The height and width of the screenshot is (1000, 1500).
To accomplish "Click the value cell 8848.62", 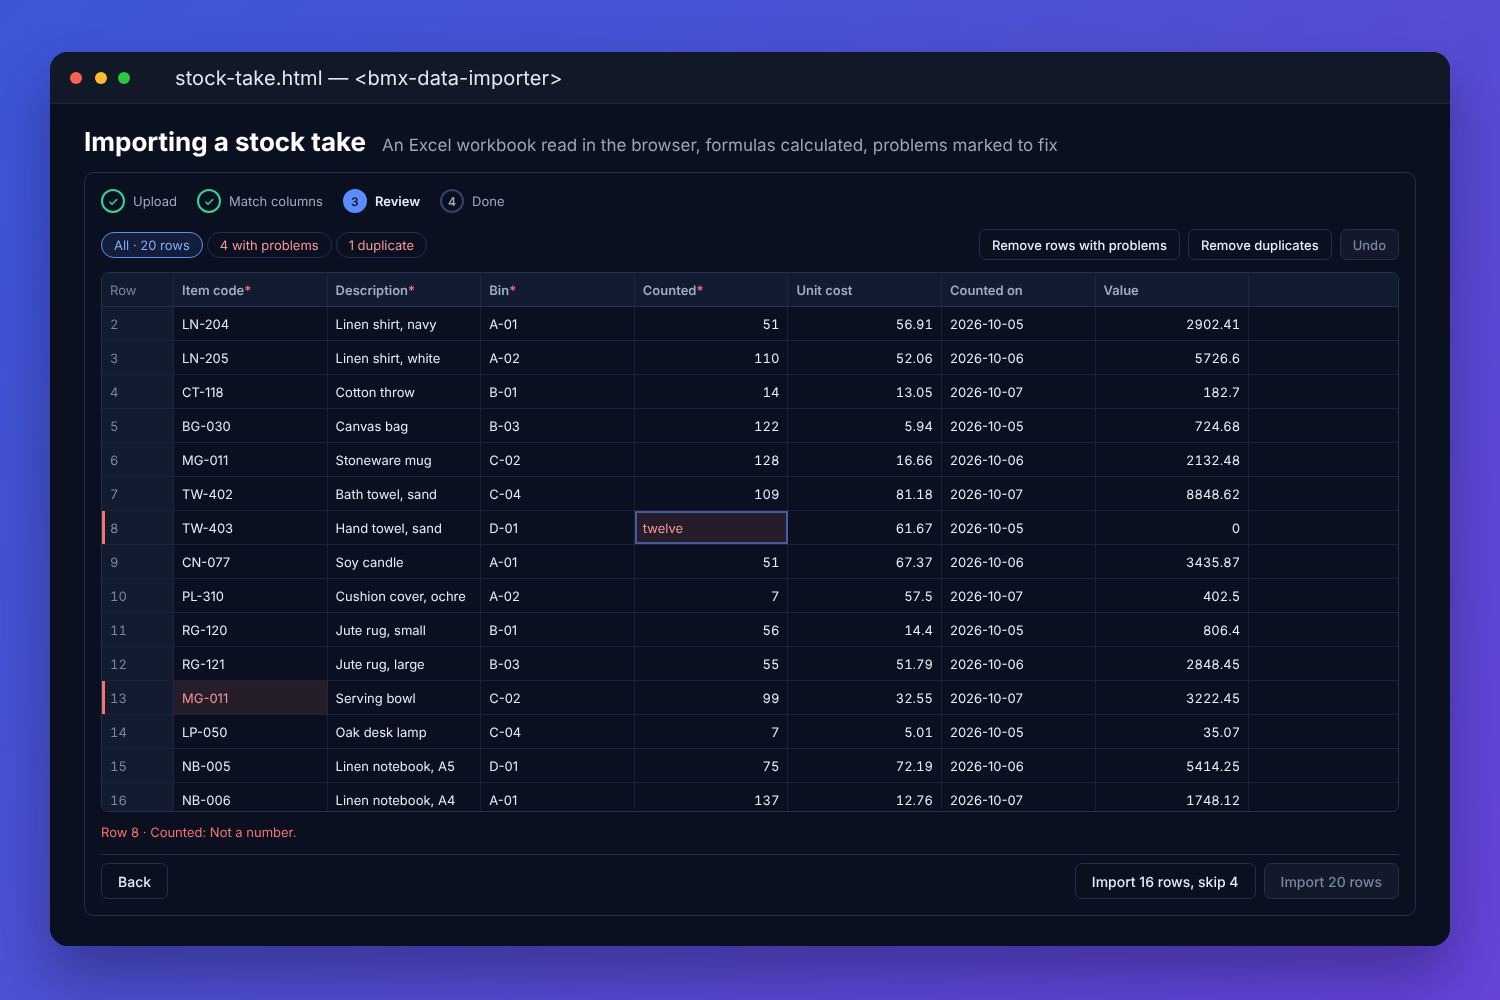I will coord(1172,494).
